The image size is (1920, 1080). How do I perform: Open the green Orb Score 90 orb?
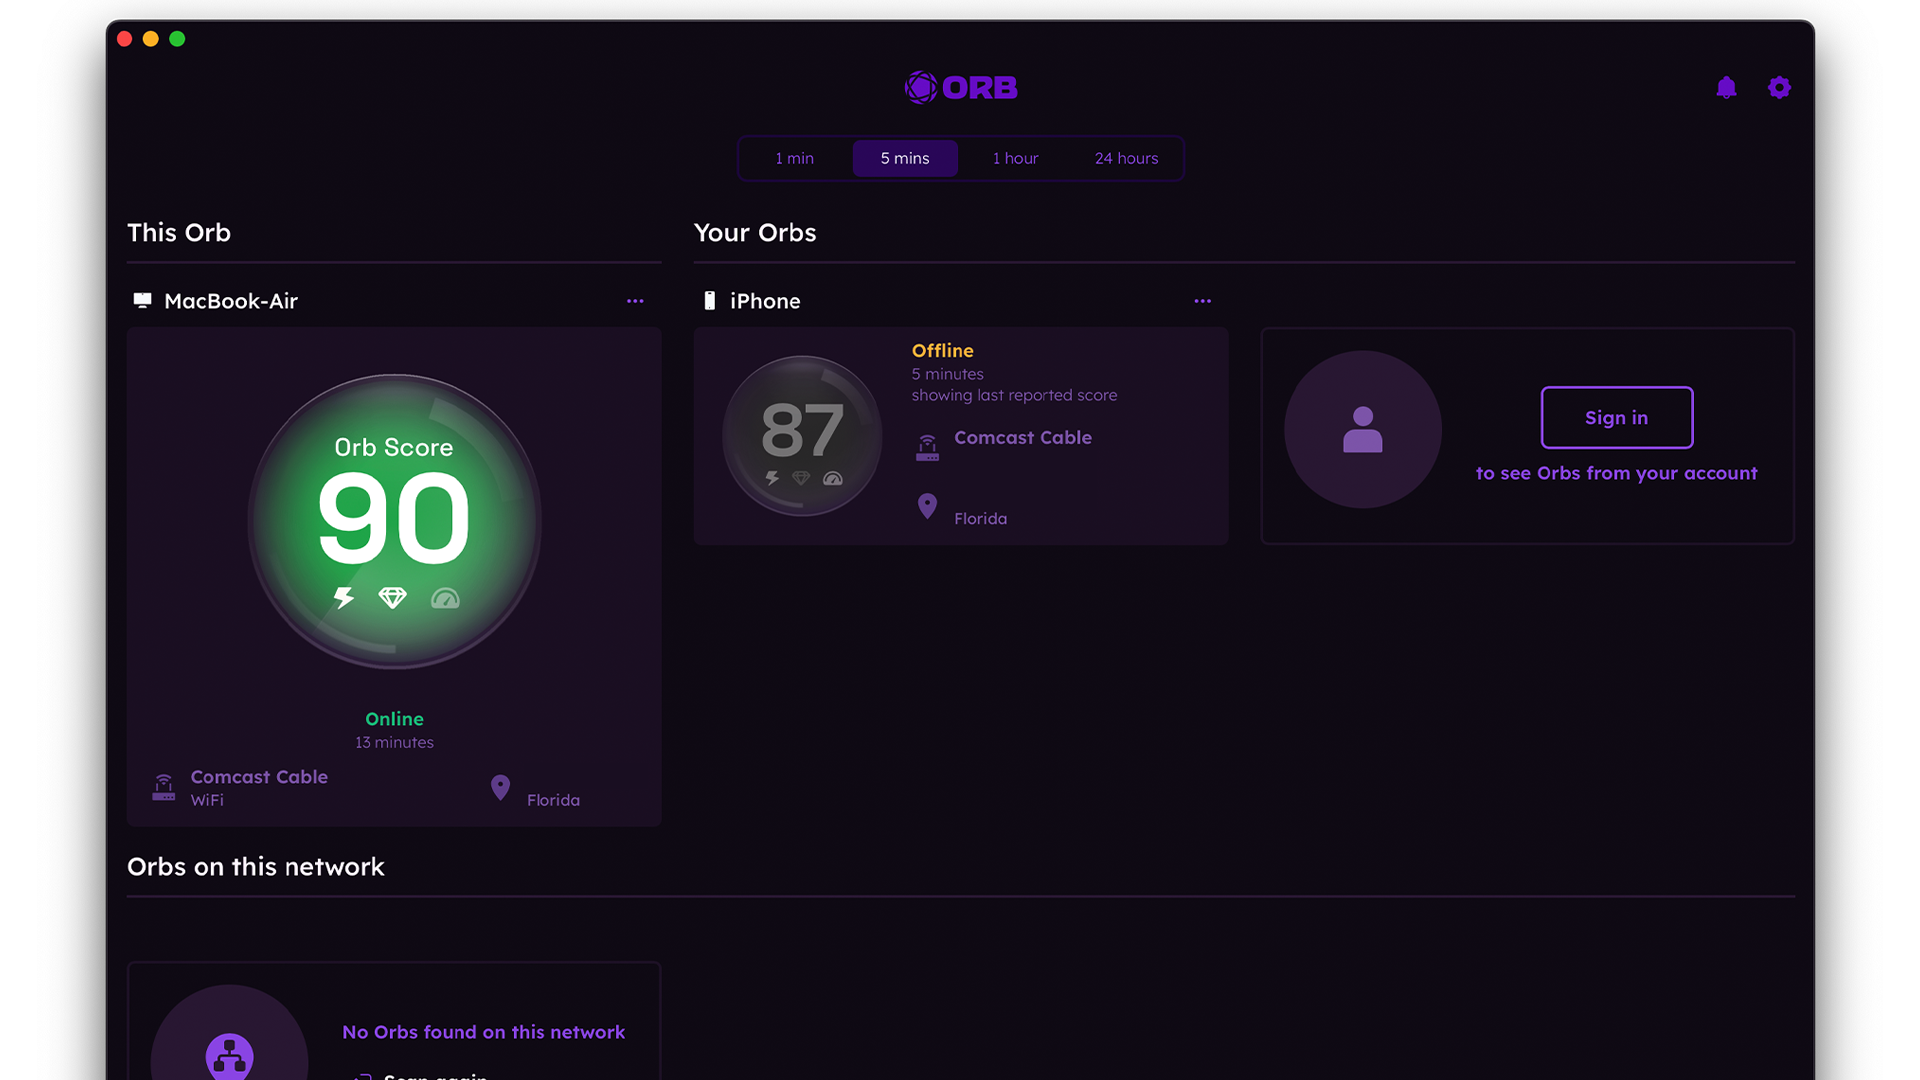(x=395, y=521)
